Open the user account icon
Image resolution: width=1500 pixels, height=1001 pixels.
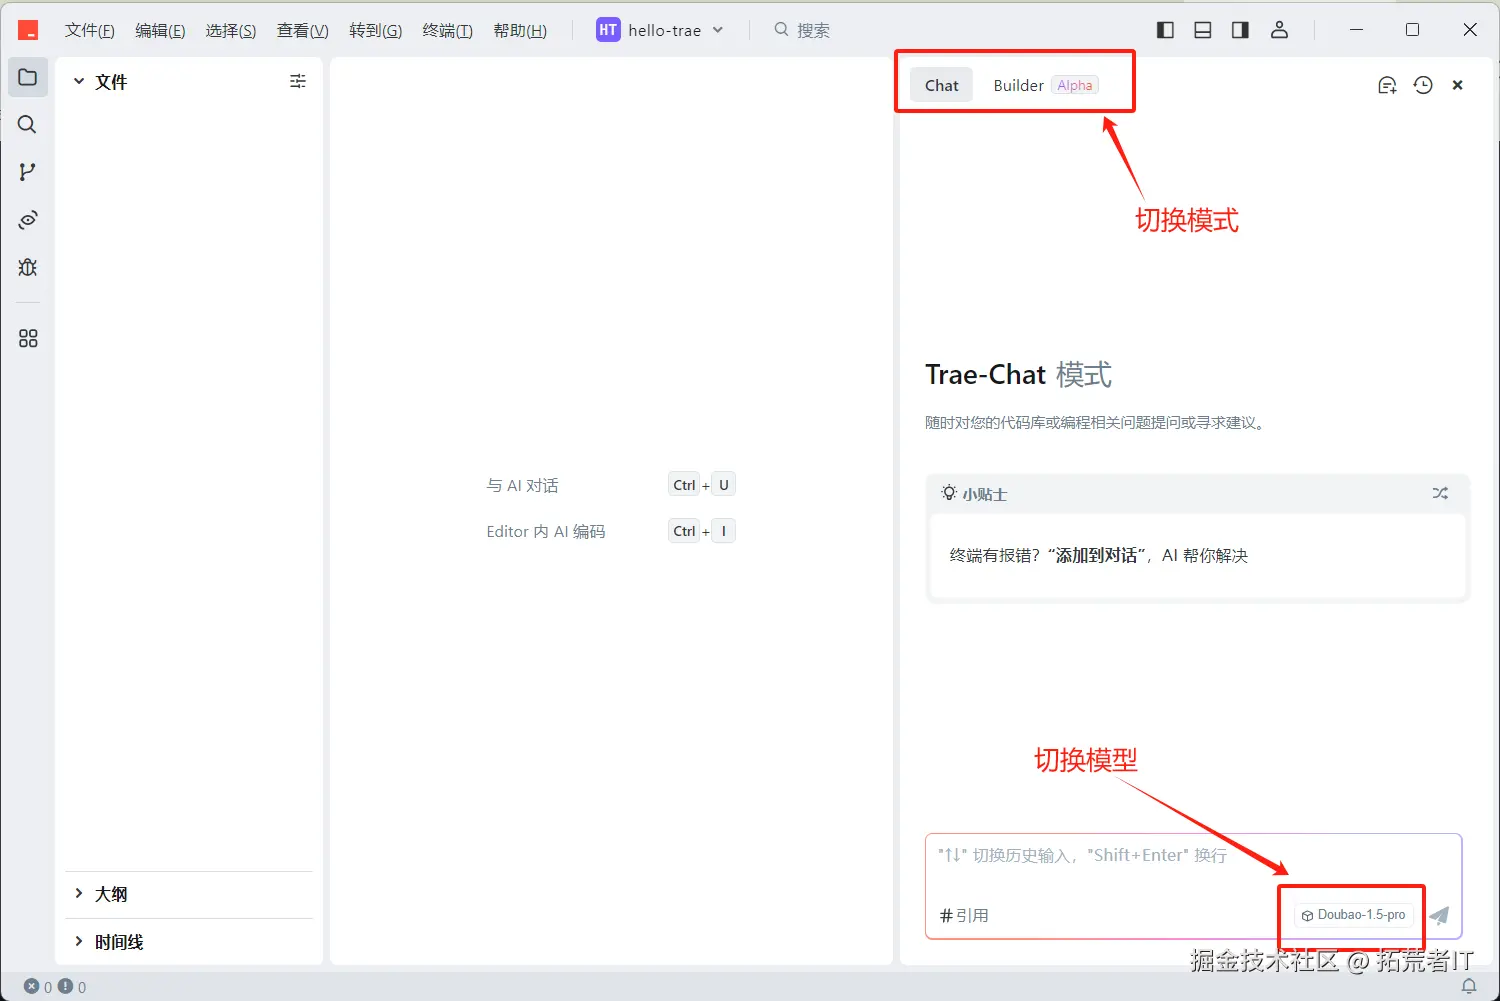click(x=1279, y=30)
